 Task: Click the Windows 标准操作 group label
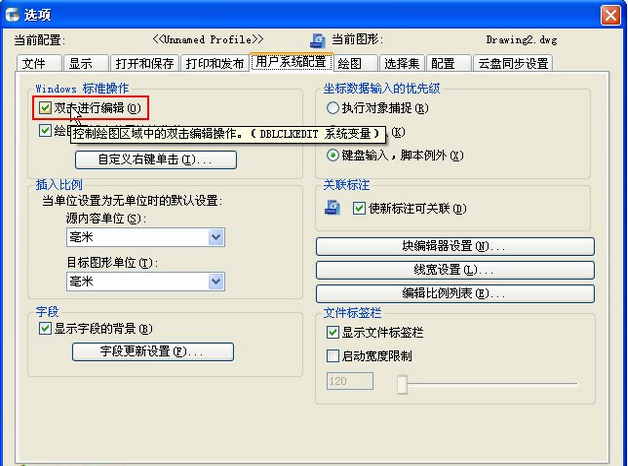click(82, 88)
